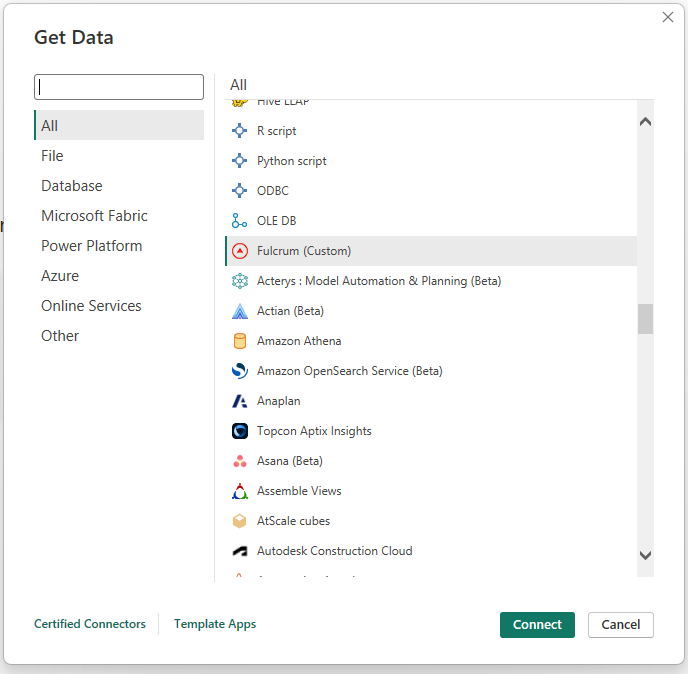
Task: Click the scroll up arrow of connector list
Action: pyautogui.click(x=645, y=122)
